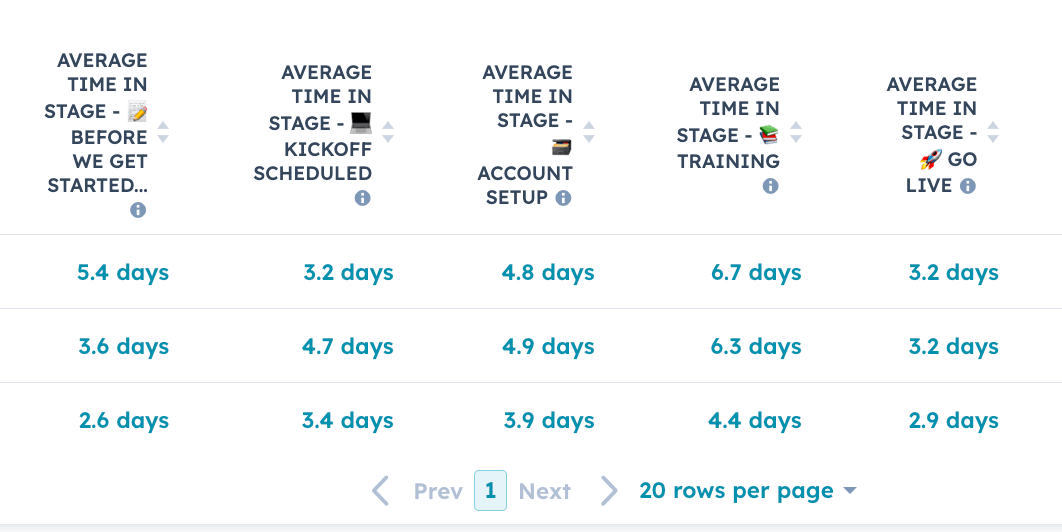Click info icon under Kickoff Scheduled header
This screenshot has width=1062, height=532.
(x=362, y=198)
